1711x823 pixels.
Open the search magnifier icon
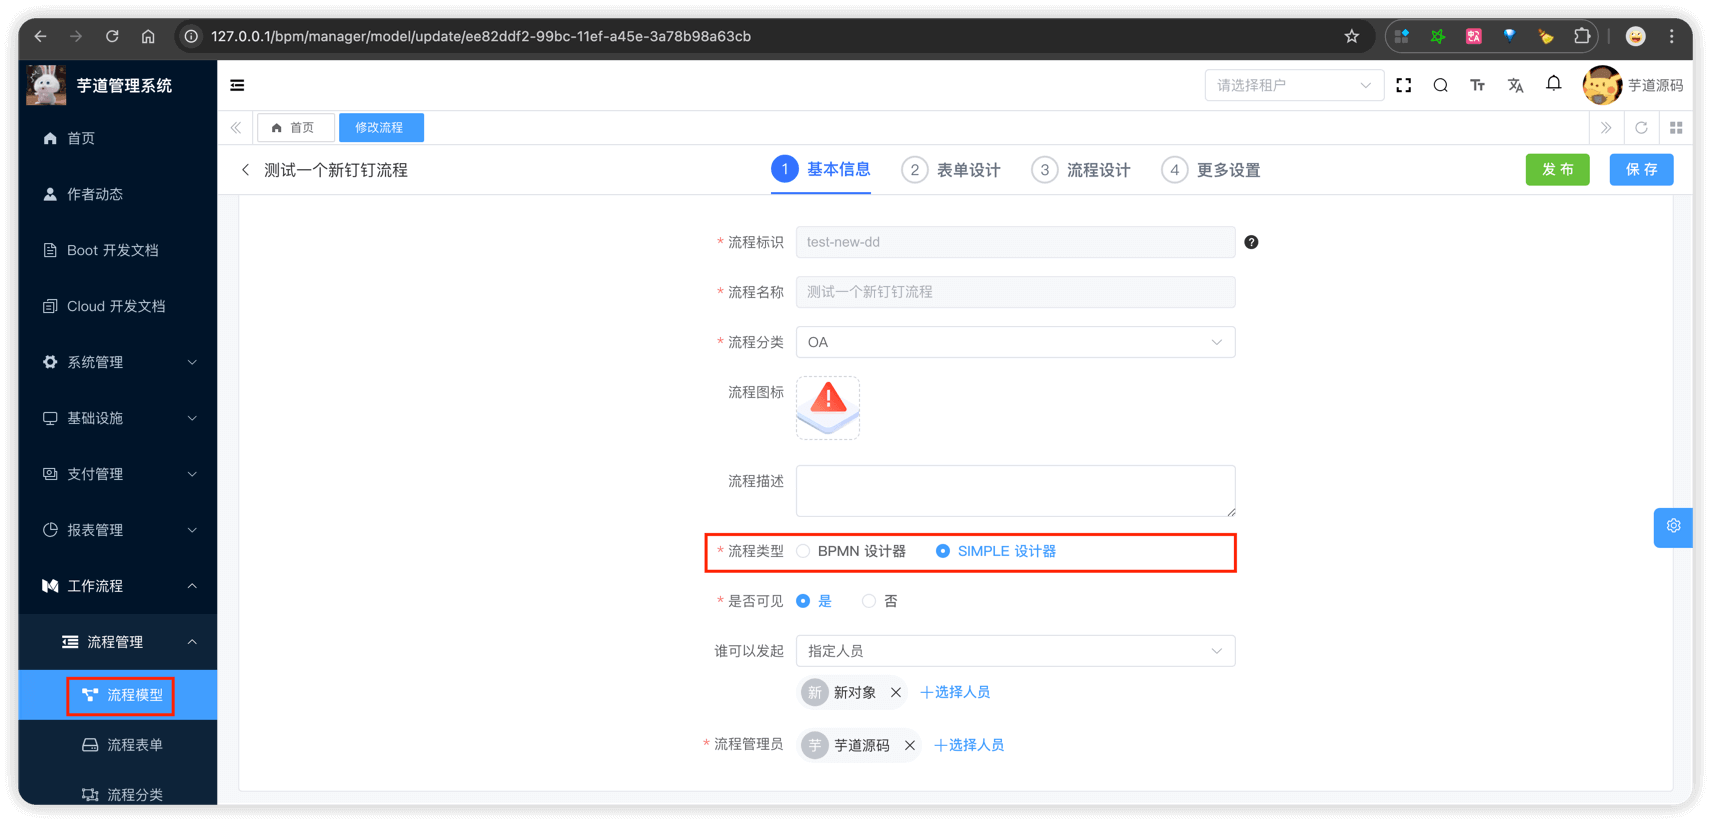1440,85
